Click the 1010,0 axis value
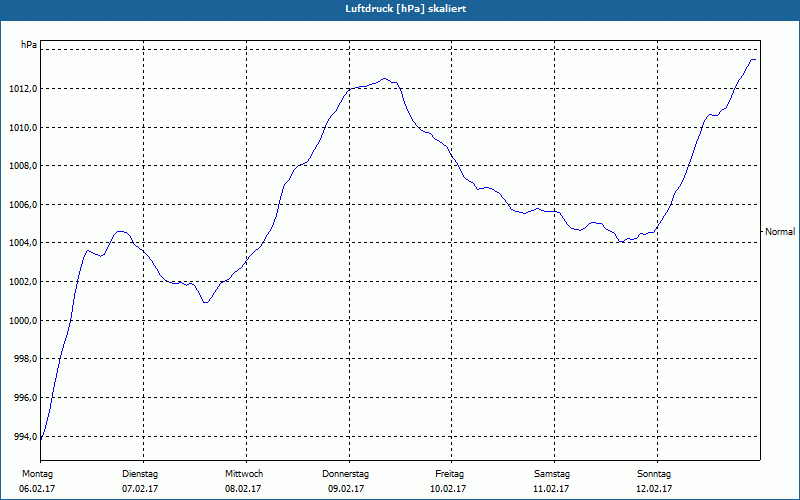 pos(23,128)
